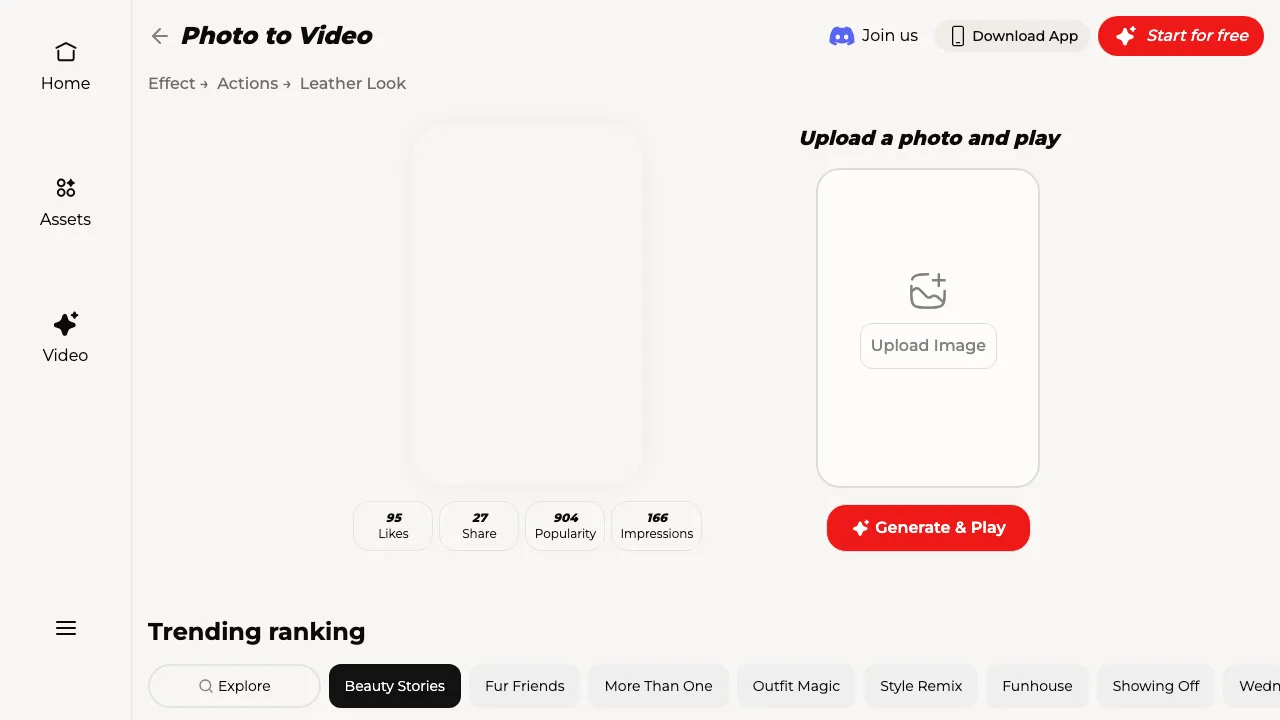
Task: Open the Assets panel from sidebar
Action: tap(65, 188)
